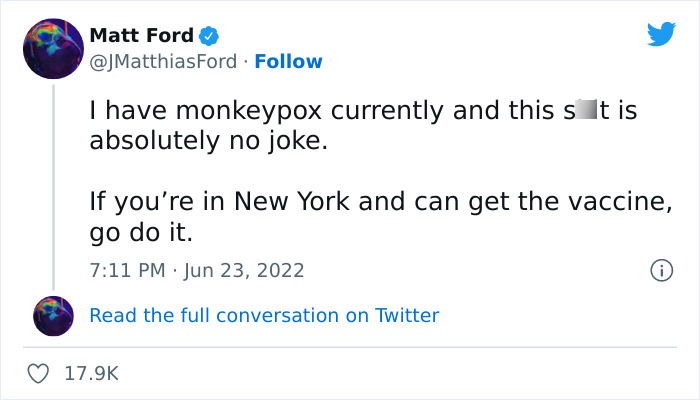Click Matt Ford's large profile avatar
The width and height of the screenshot is (700, 400).
pos(53,48)
